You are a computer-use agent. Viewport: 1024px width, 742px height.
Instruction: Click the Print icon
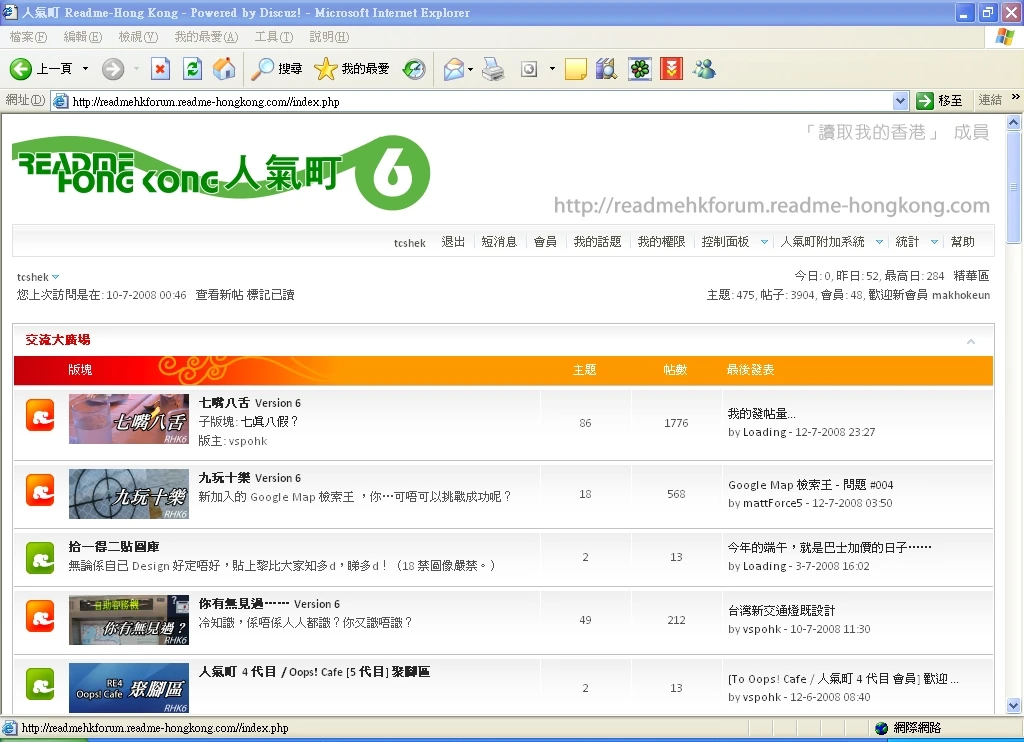[x=493, y=69]
